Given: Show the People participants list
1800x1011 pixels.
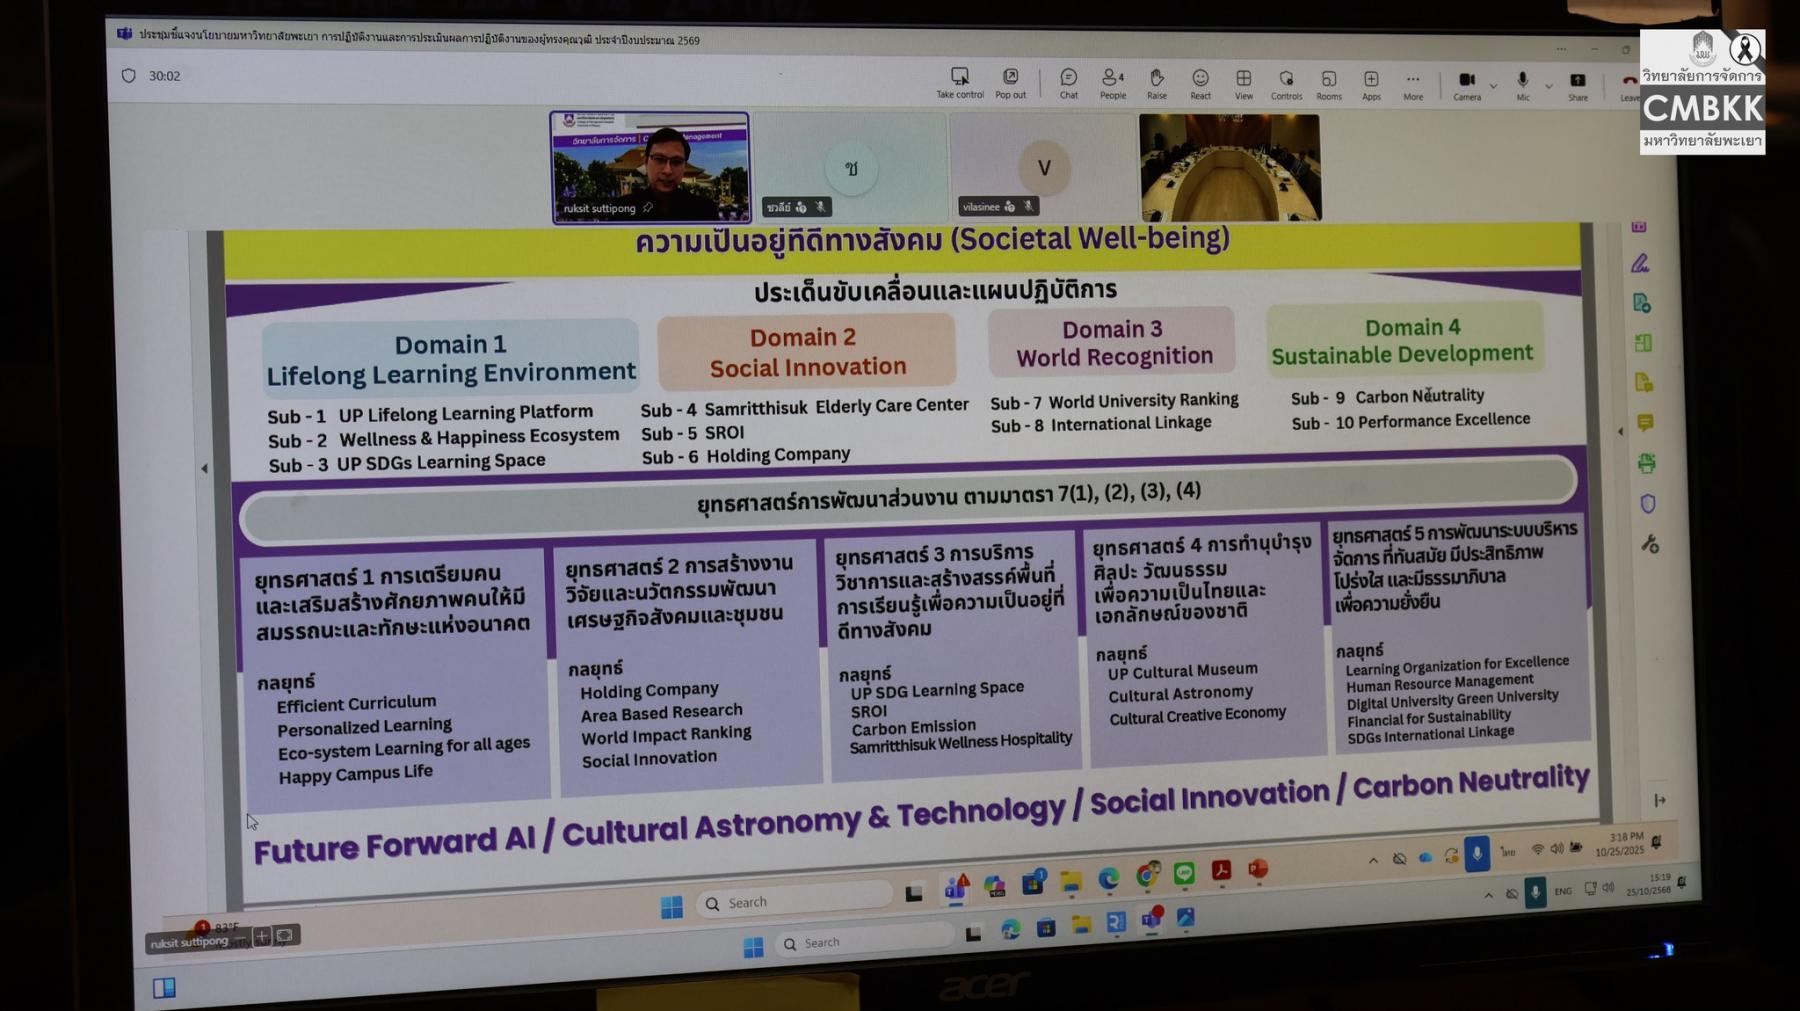Looking at the screenshot, I should pyautogui.click(x=1112, y=81).
